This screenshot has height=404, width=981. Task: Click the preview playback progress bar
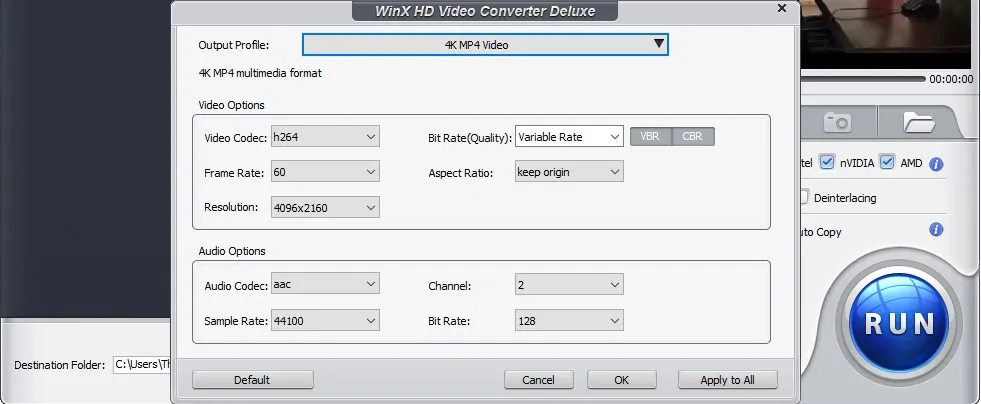pyautogui.click(x=863, y=79)
